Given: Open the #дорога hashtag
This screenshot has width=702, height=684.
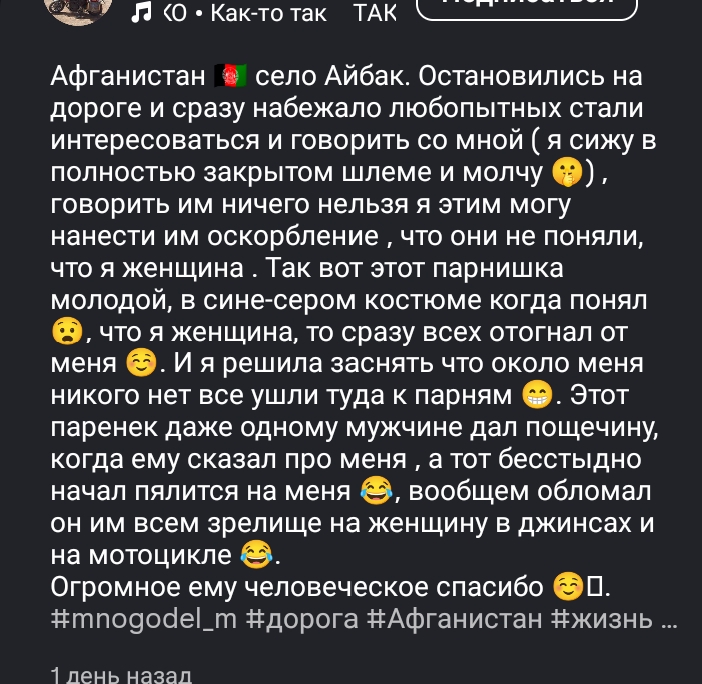Looking at the screenshot, I should click(x=303, y=619).
